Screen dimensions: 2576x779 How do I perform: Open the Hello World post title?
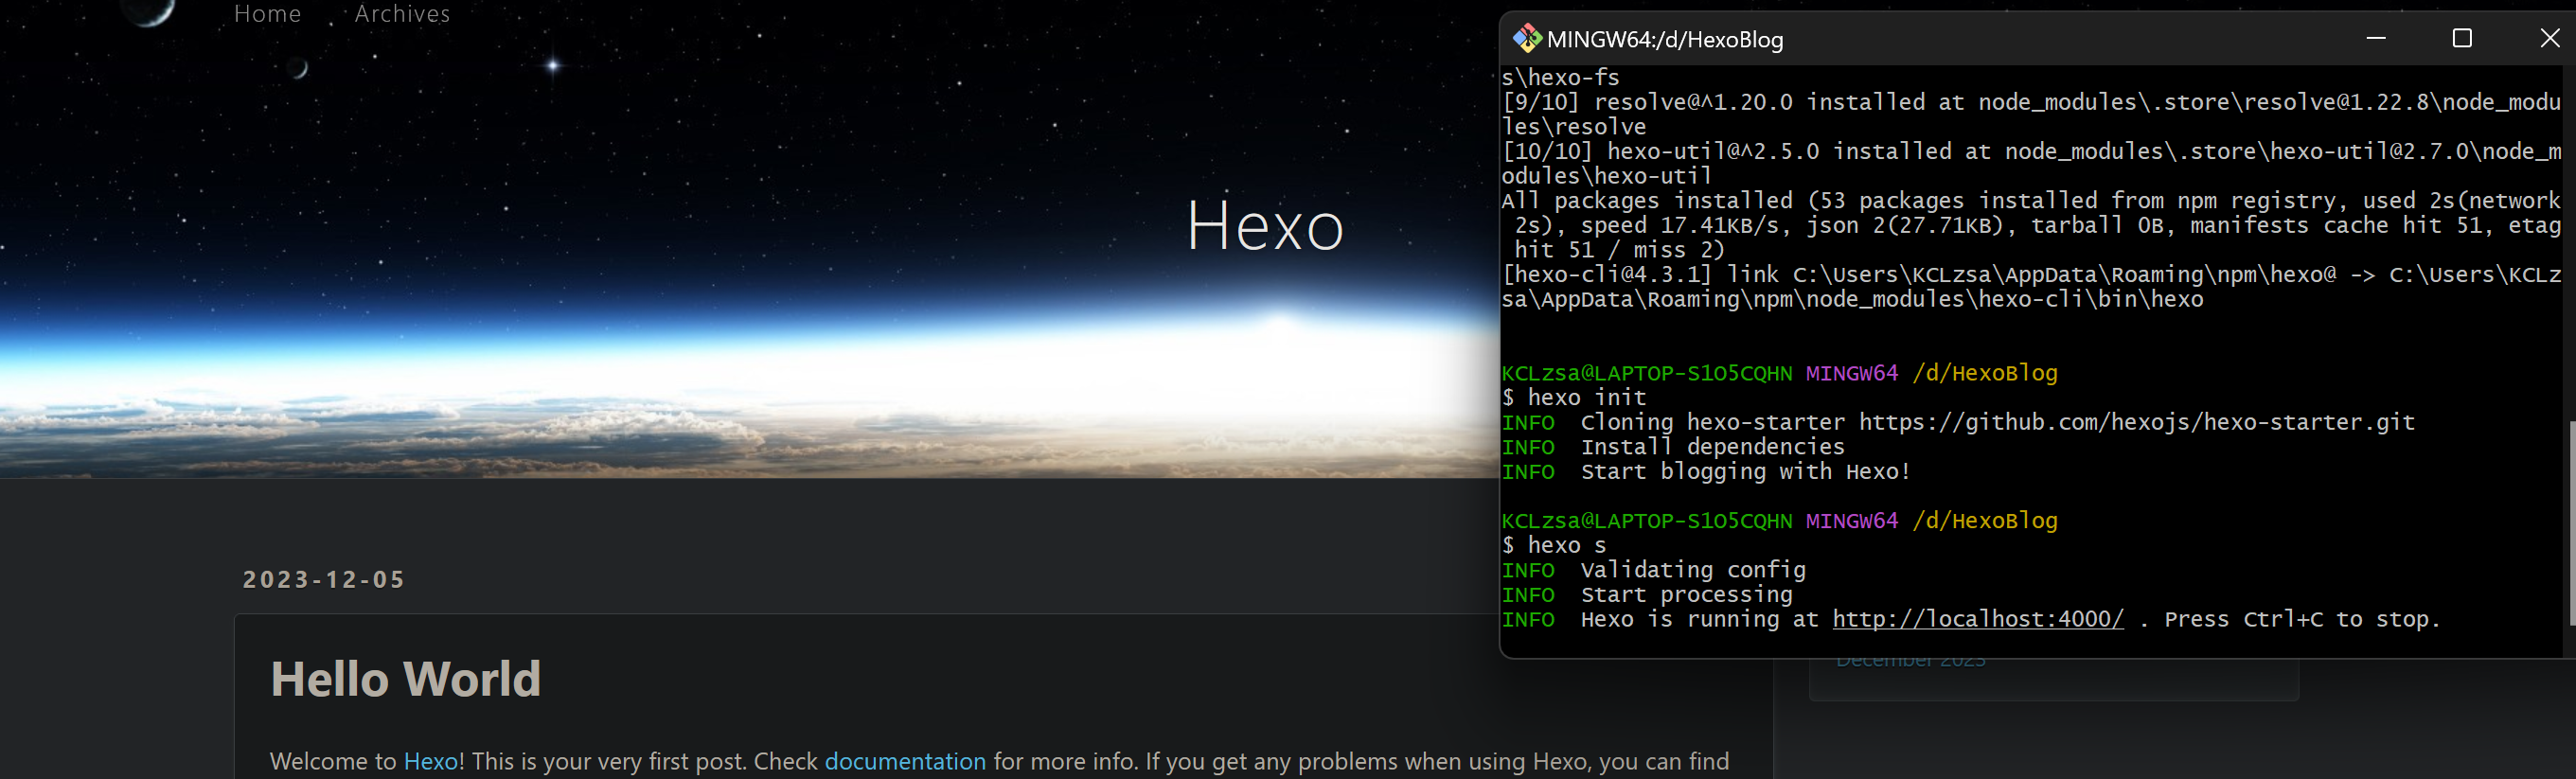click(x=406, y=679)
